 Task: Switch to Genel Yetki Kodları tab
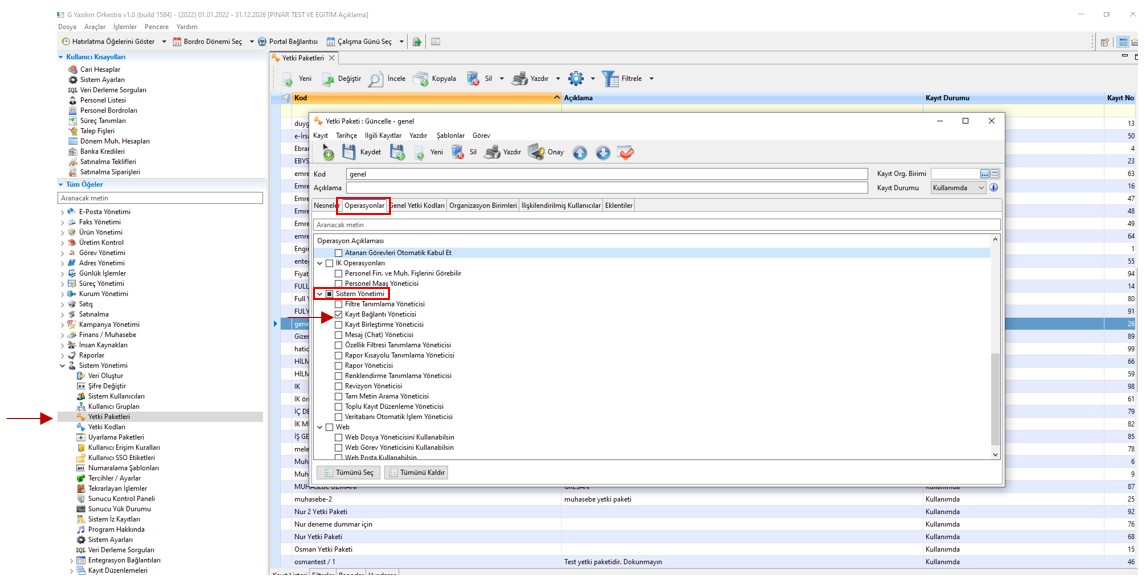(x=417, y=205)
